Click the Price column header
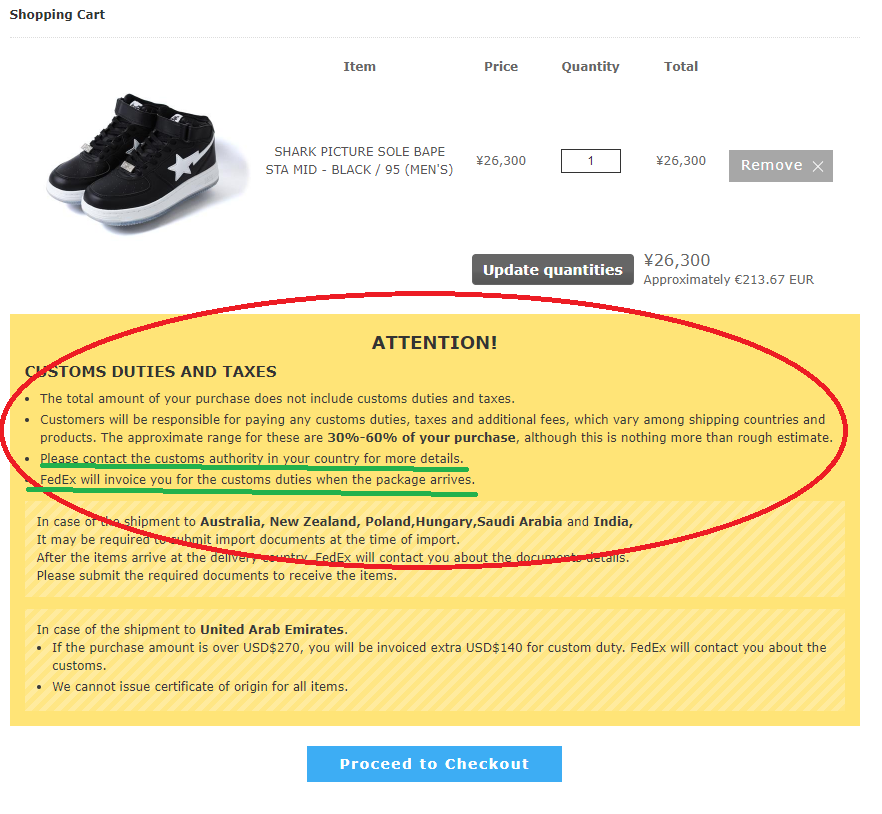 click(501, 66)
